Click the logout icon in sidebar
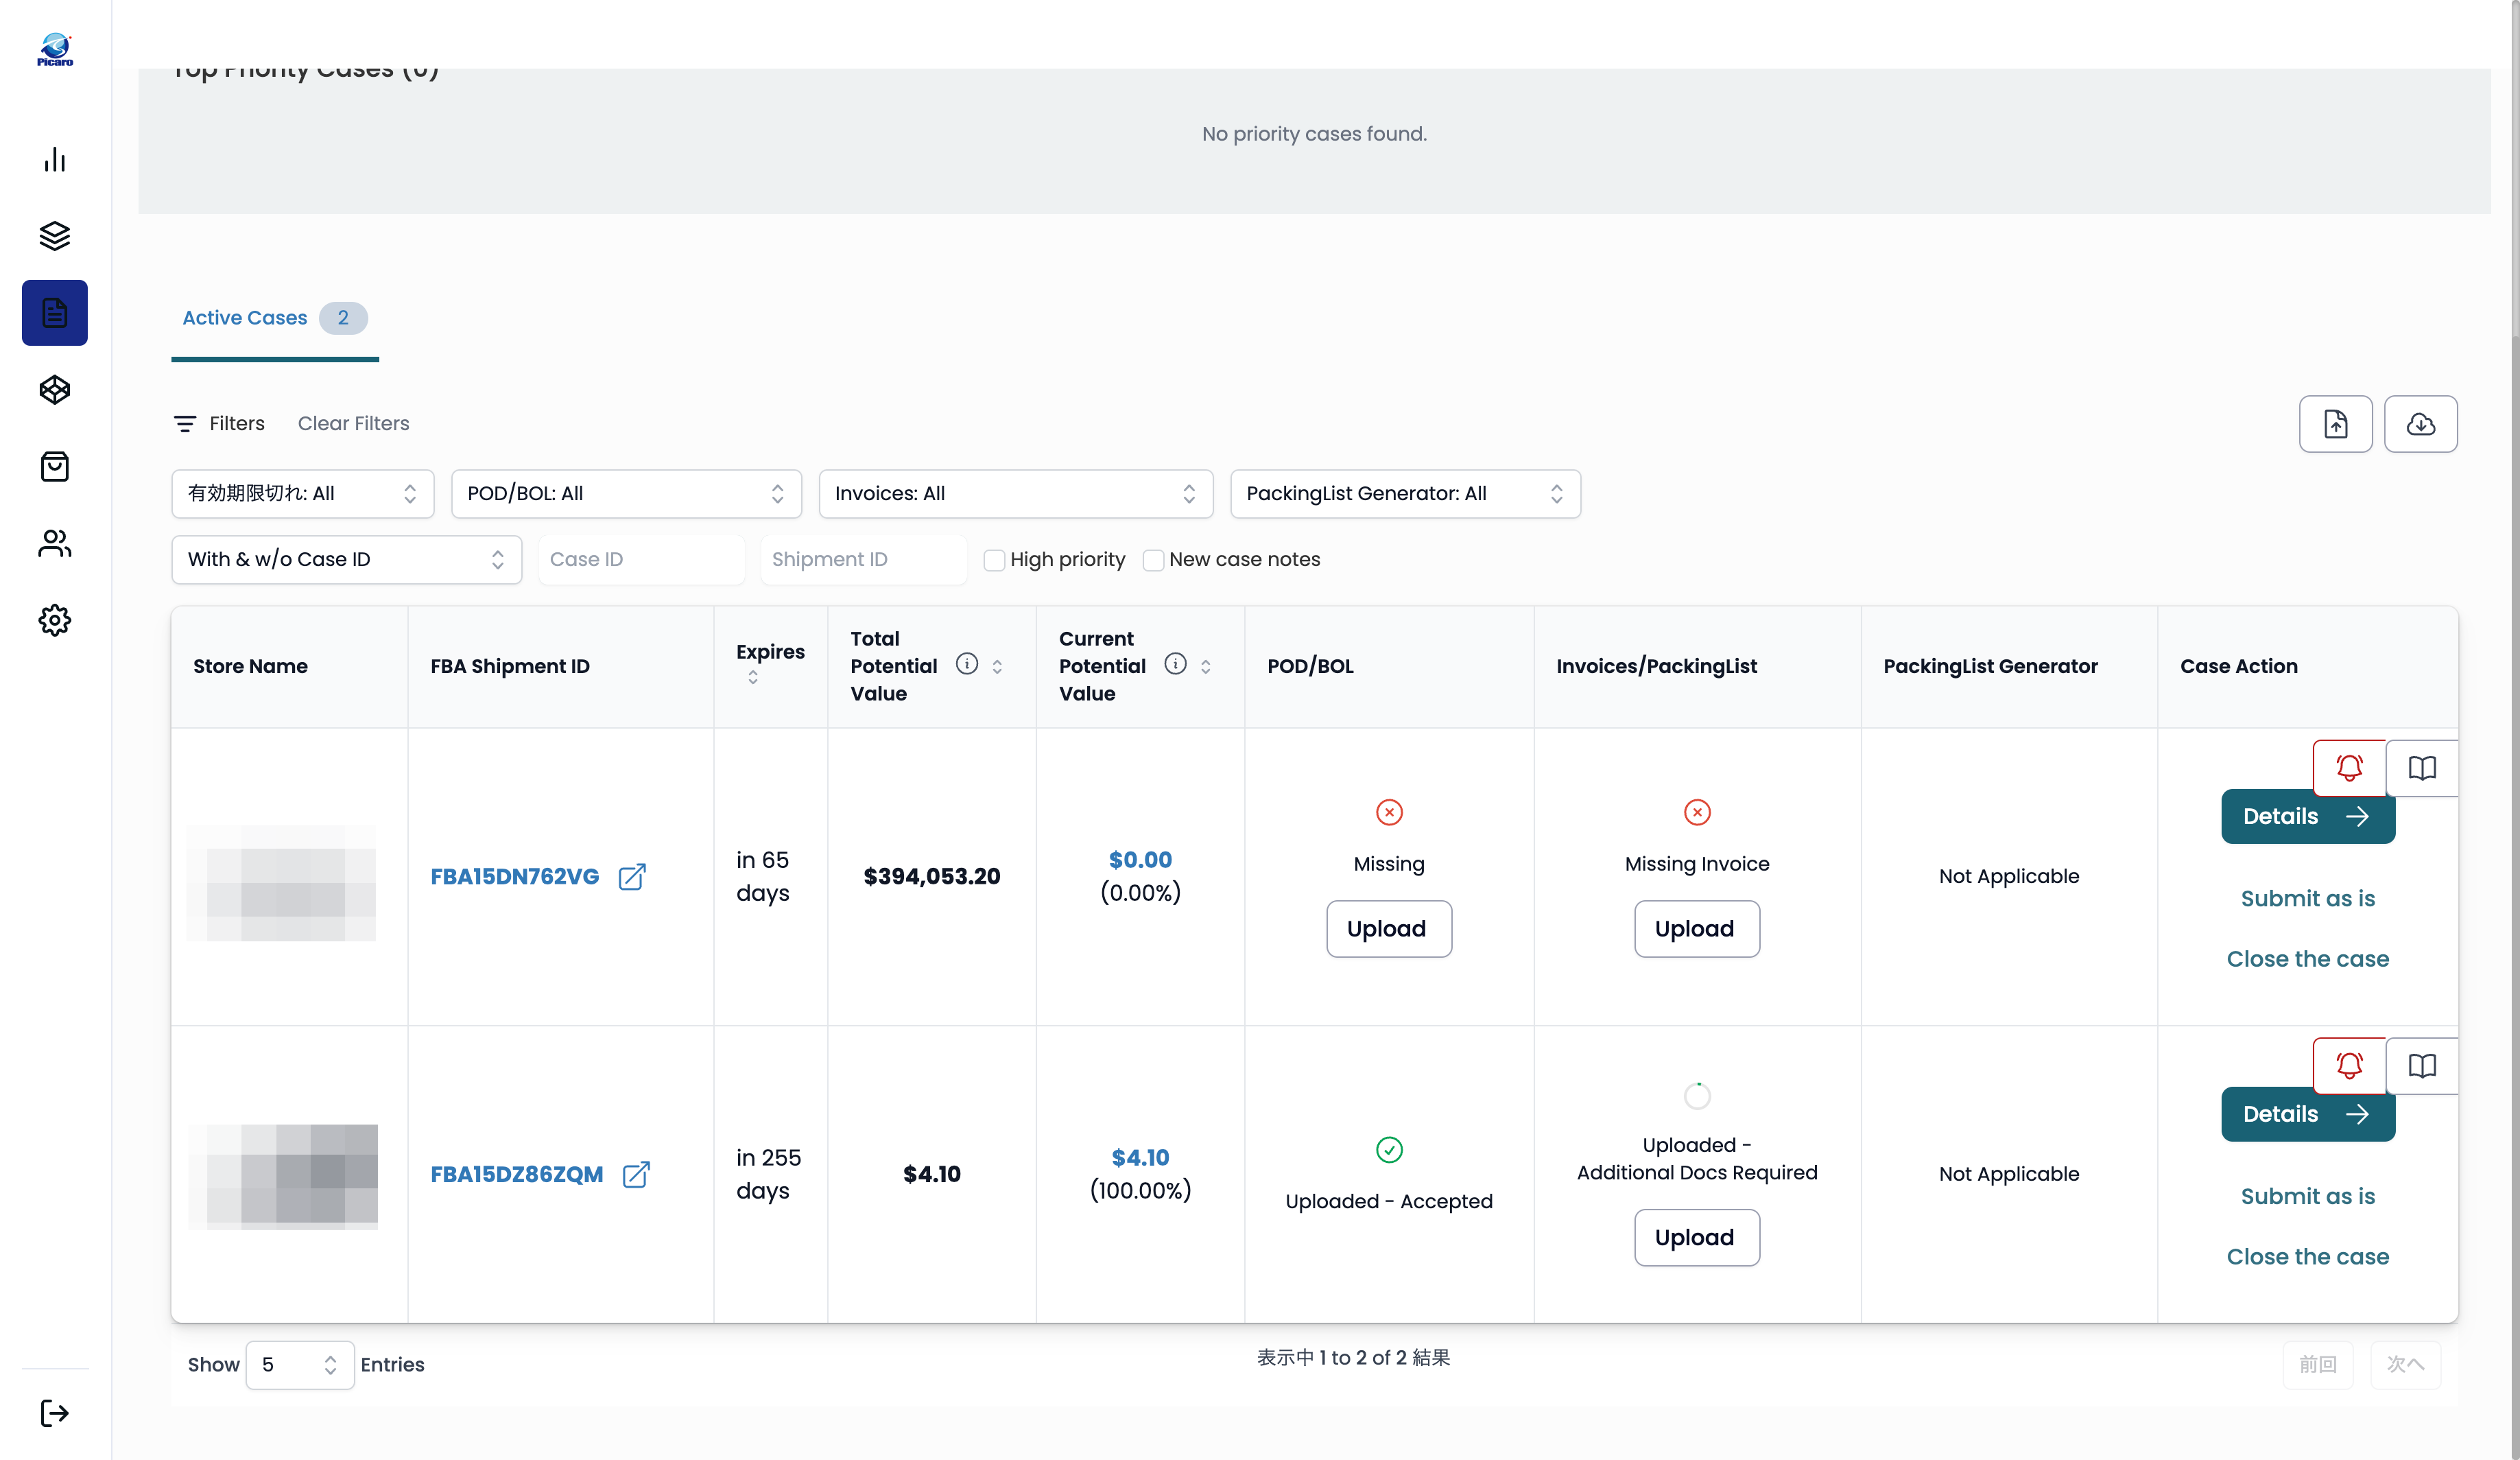The width and height of the screenshot is (2520, 1460). [55, 1413]
